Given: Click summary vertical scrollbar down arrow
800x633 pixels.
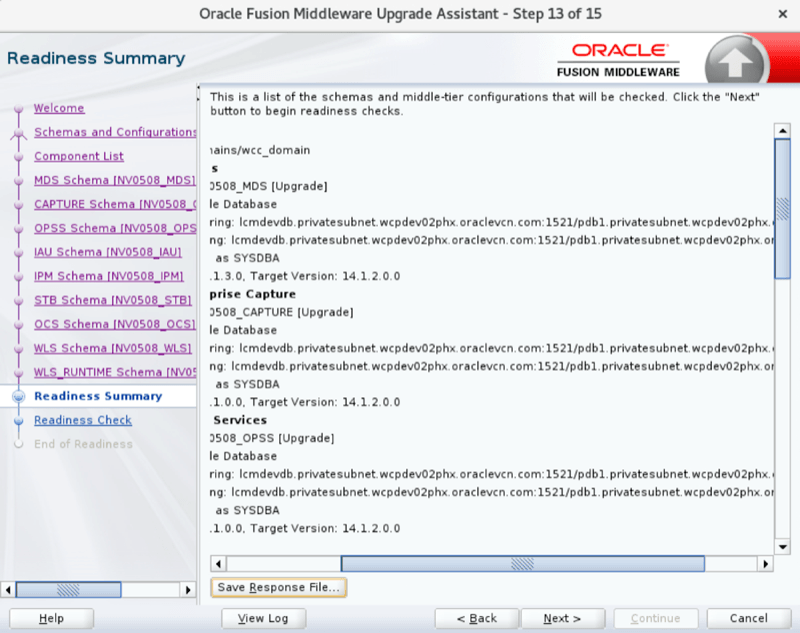Looking at the screenshot, I should (782, 547).
